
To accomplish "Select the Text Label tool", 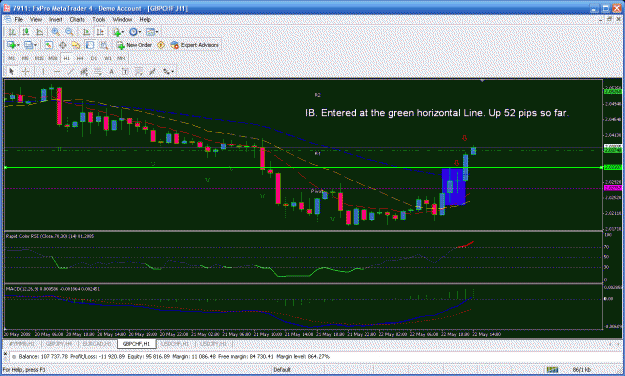I will tap(125, 71).
